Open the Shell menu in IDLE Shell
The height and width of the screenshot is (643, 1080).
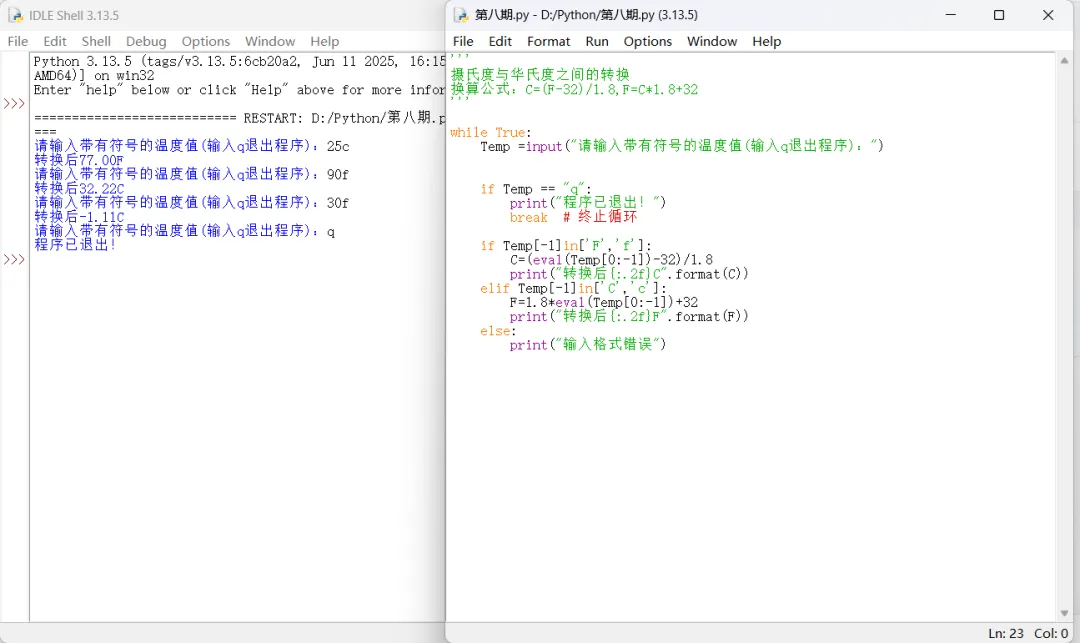coord(96,41)
